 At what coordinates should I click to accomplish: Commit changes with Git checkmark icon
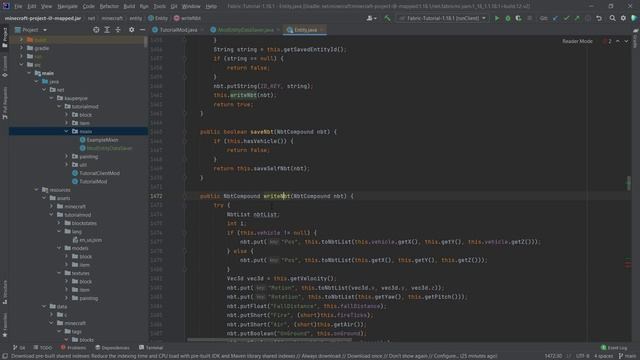[x=566, y=18]
